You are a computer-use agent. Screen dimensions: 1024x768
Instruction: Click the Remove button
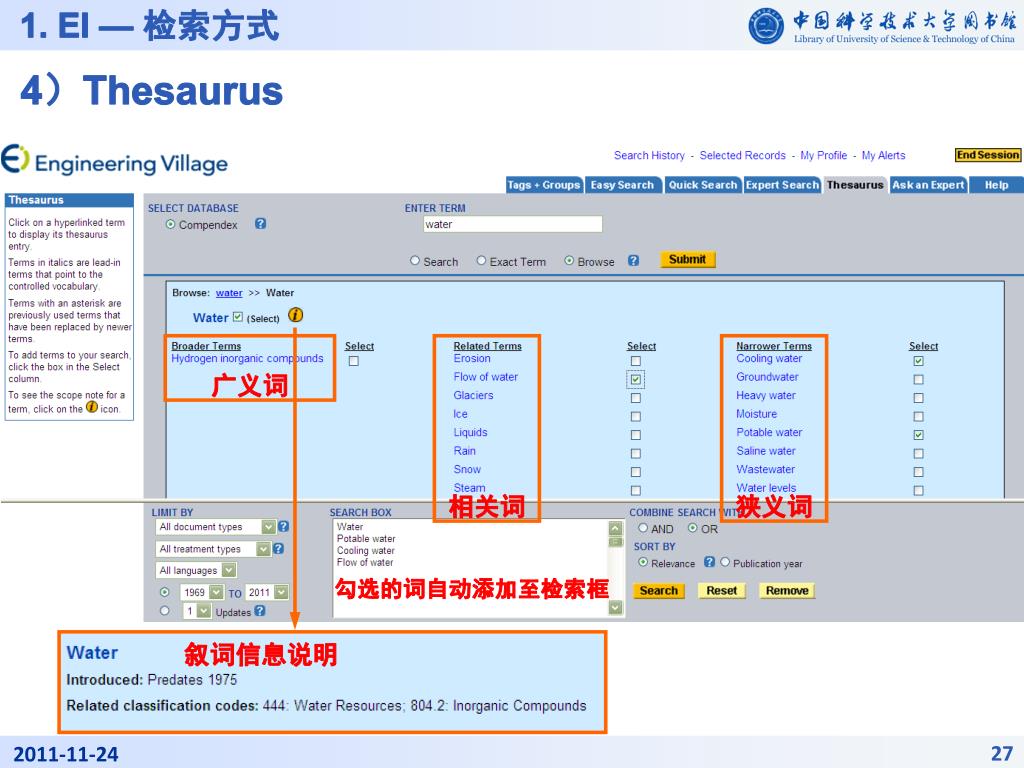[x=787, y=590]
